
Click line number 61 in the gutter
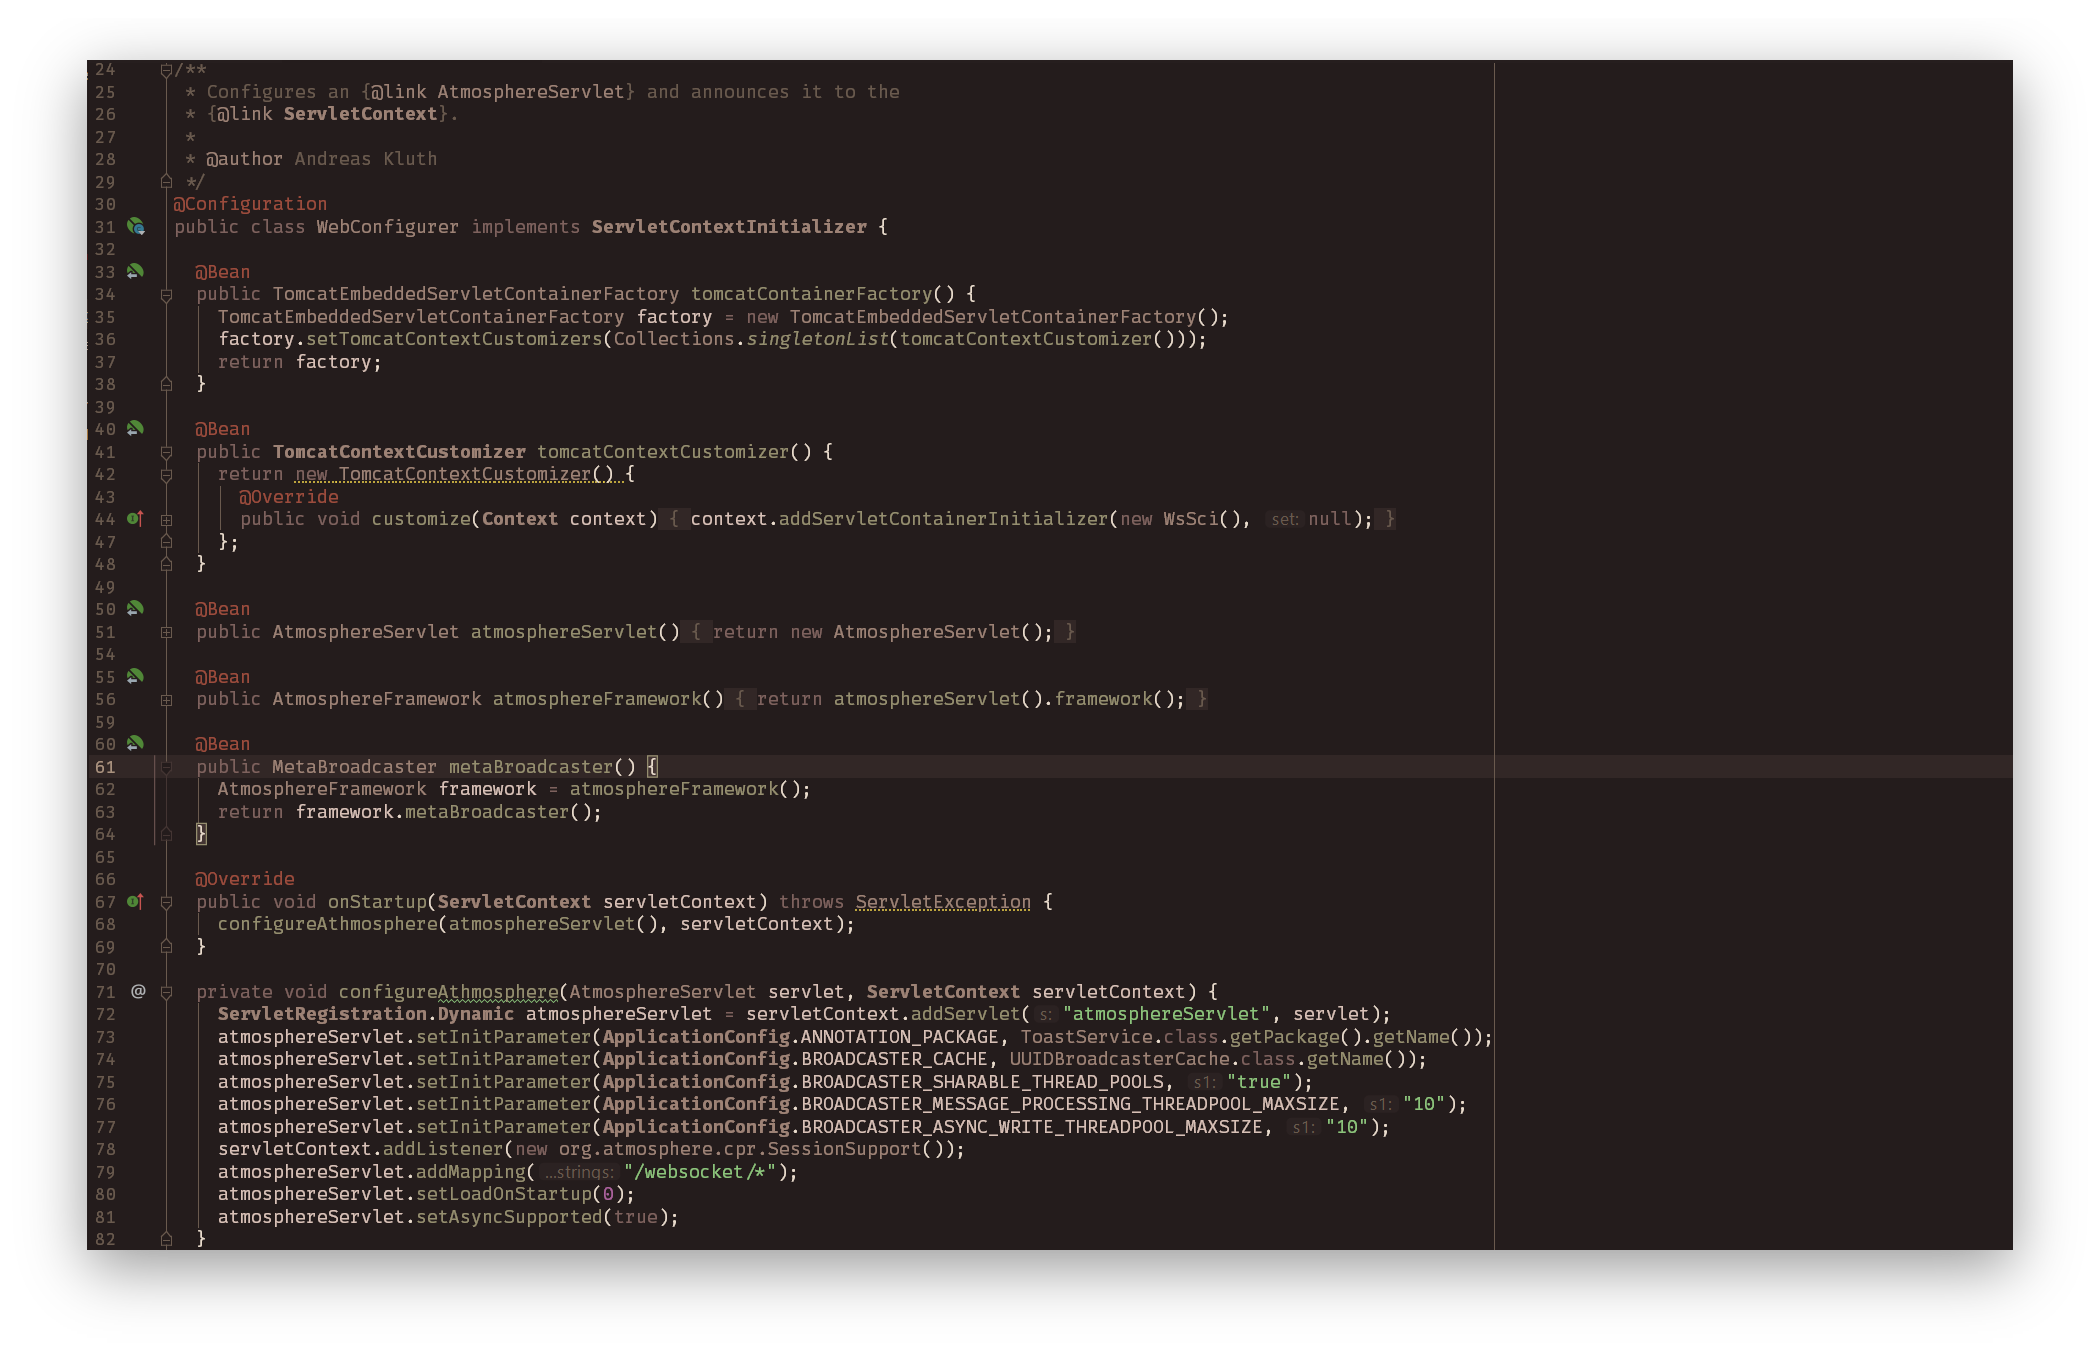click(105, 767)
